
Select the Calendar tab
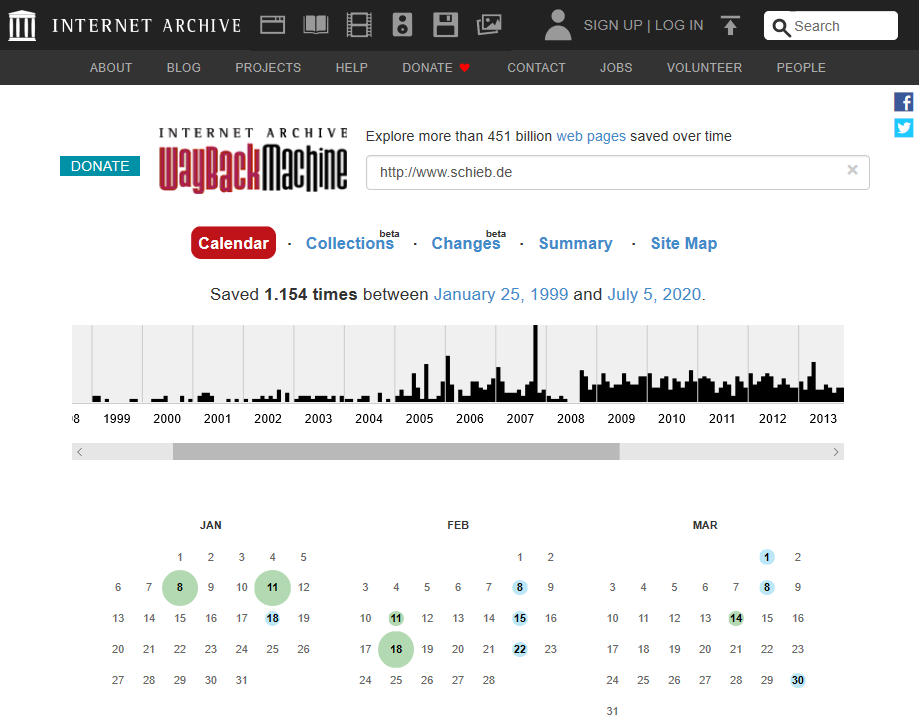233,243
